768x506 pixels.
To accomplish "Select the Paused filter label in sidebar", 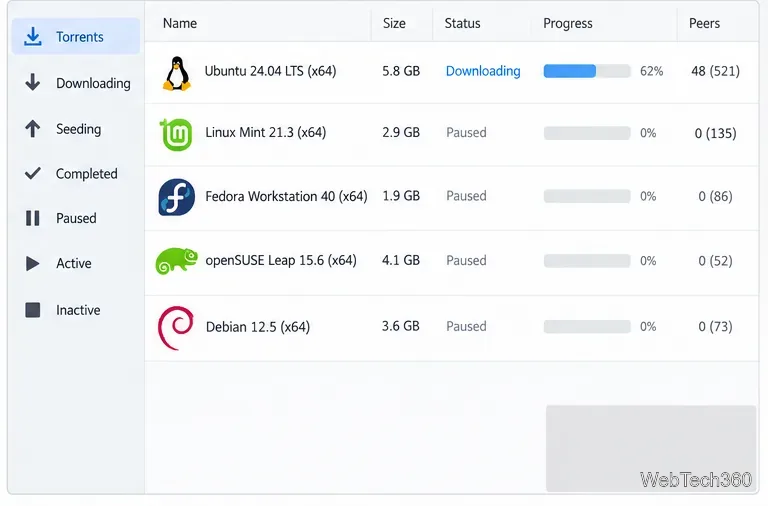I will (76, 218).
